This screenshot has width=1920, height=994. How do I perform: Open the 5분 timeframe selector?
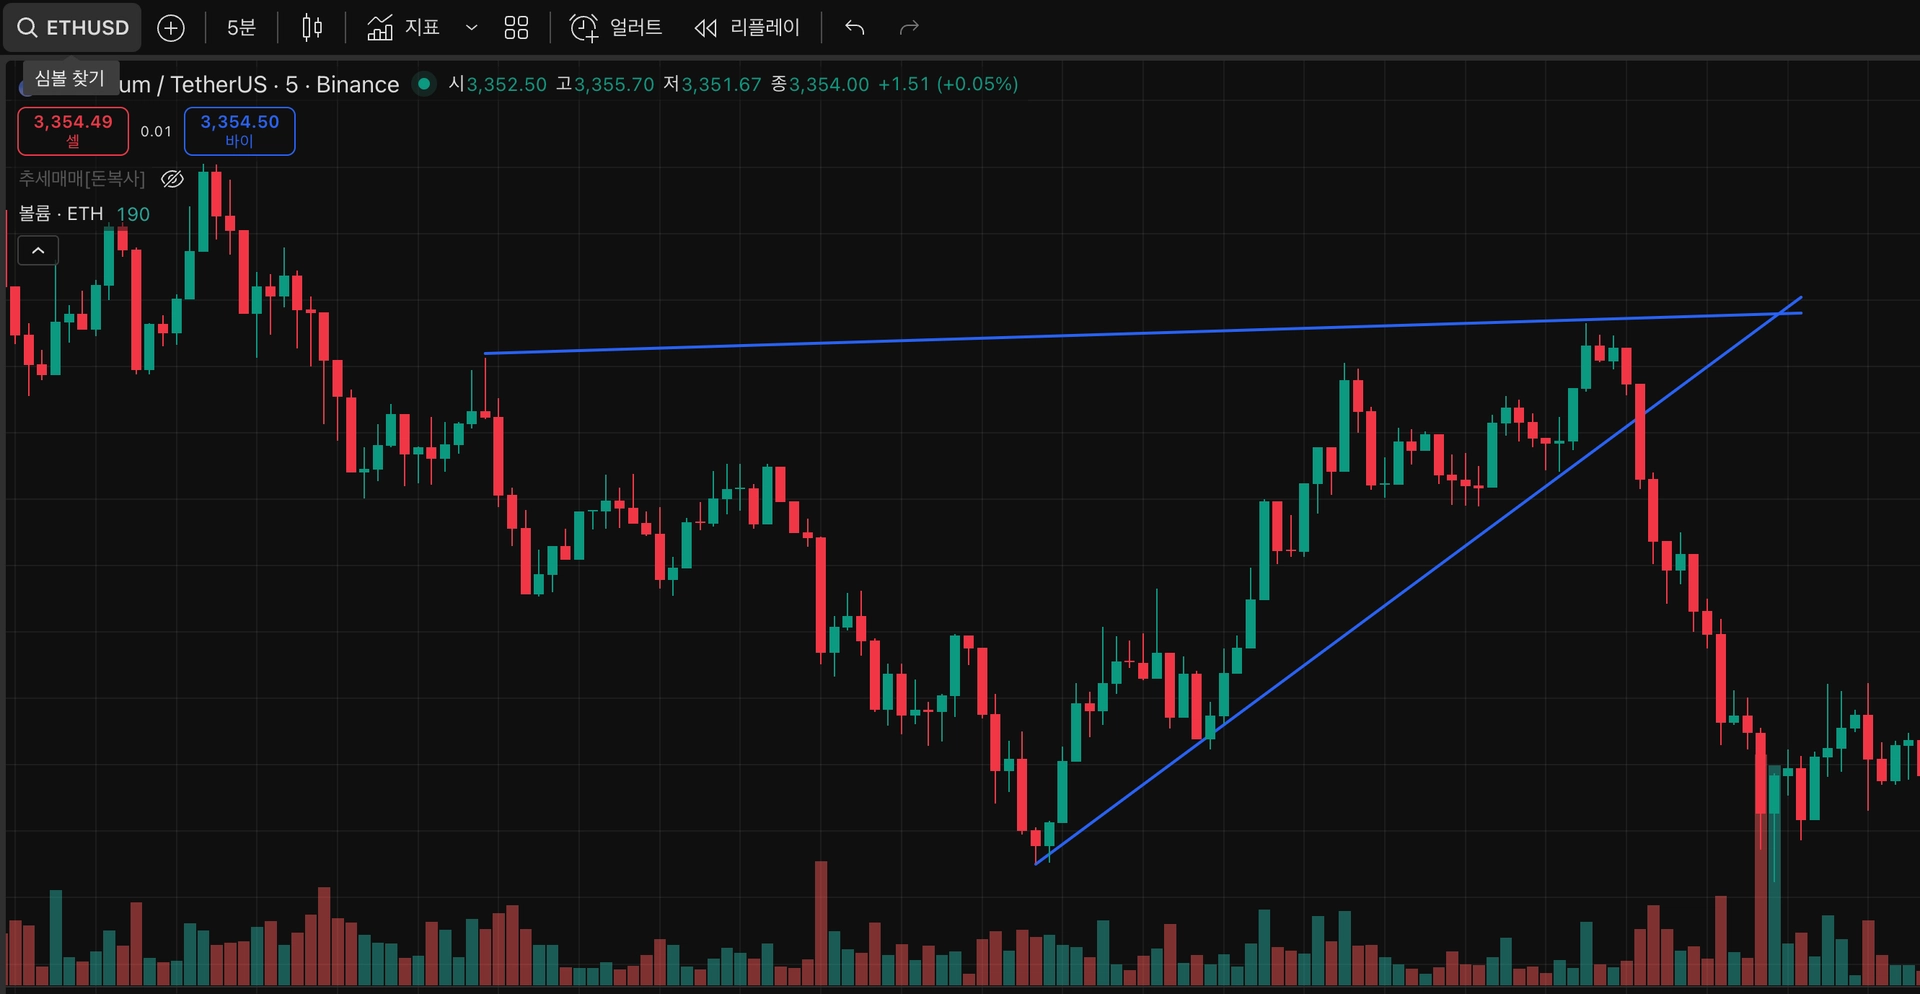(x=241, y=28)
